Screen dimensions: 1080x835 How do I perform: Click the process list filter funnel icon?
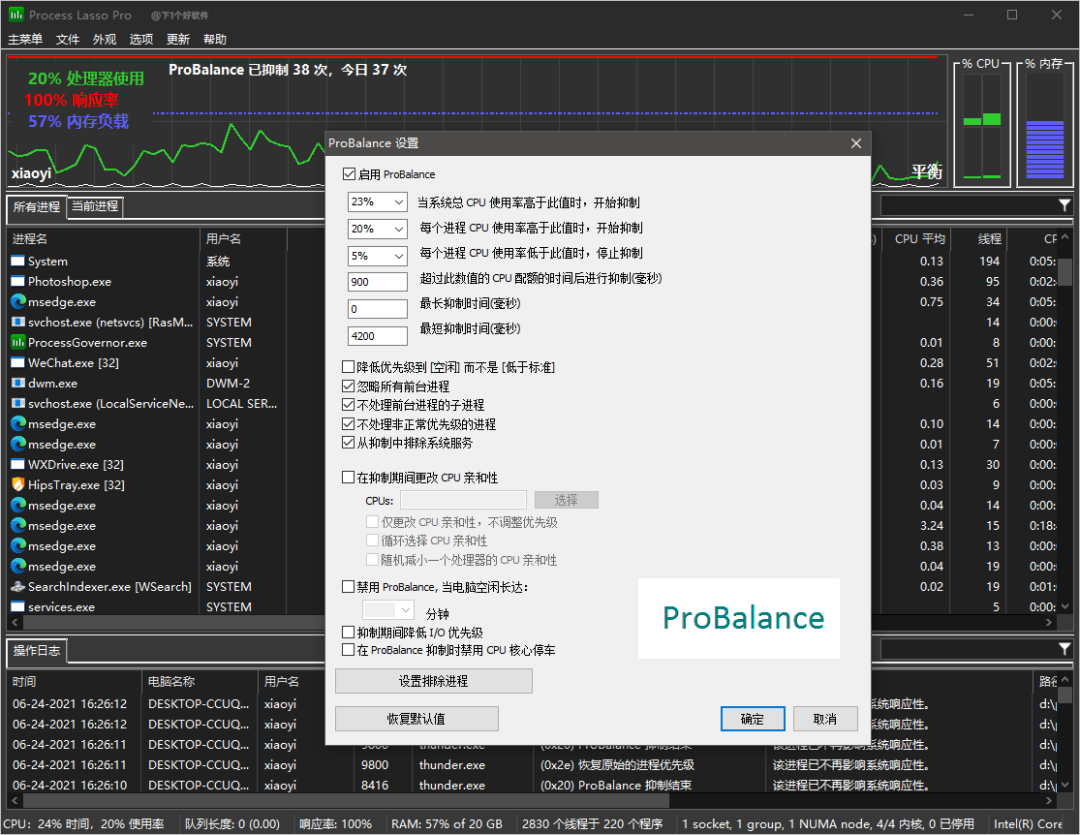[x=1064, y=205]
